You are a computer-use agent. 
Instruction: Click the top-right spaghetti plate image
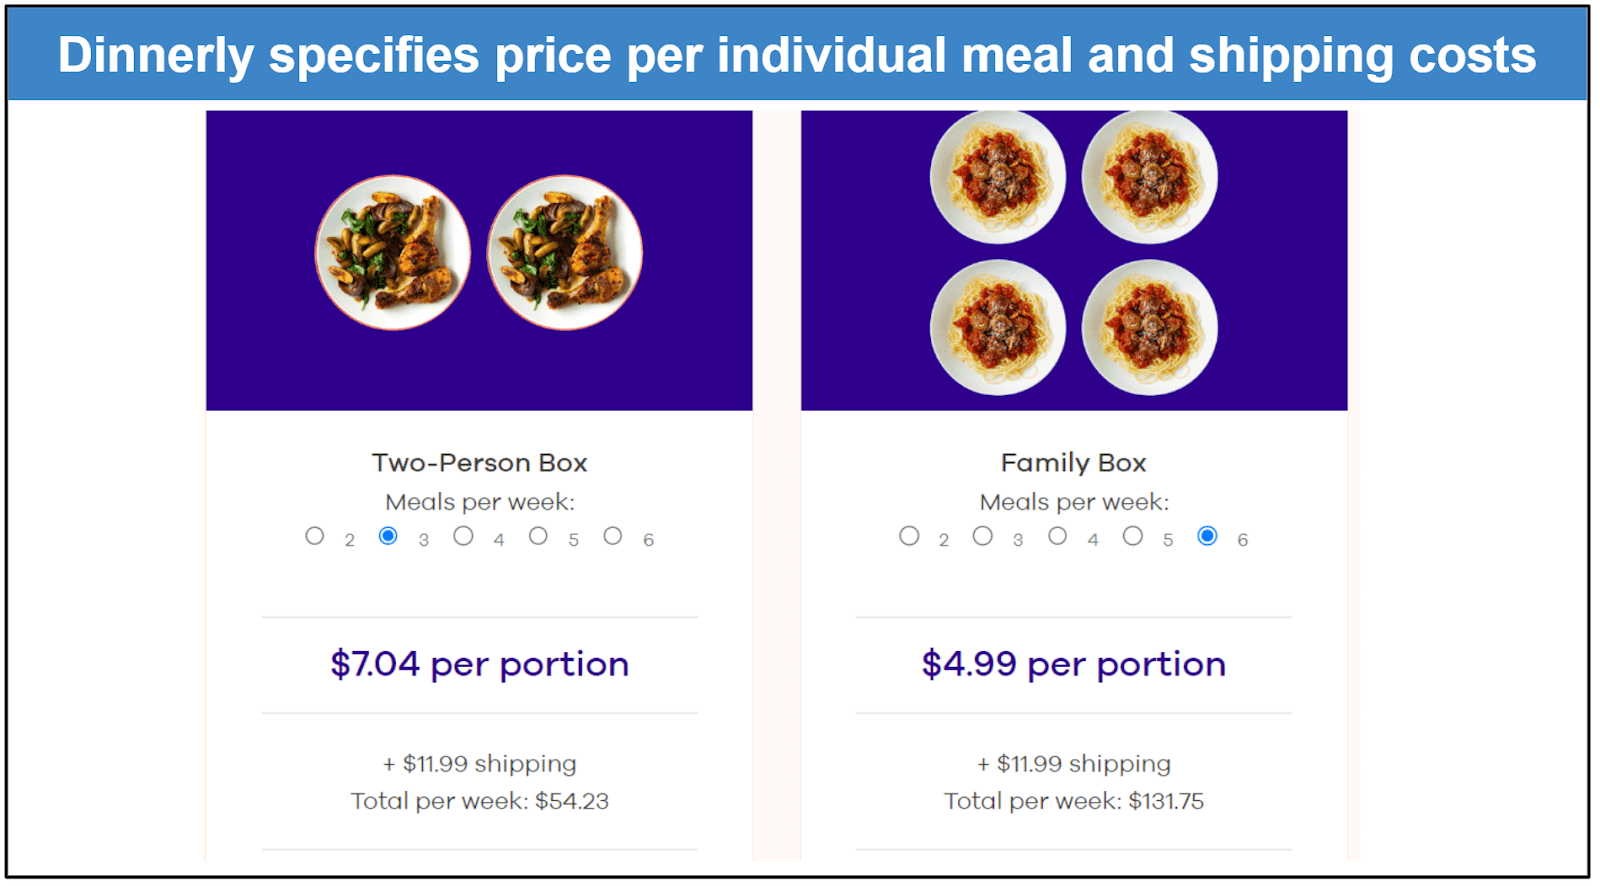click(x=1150, y=177)
